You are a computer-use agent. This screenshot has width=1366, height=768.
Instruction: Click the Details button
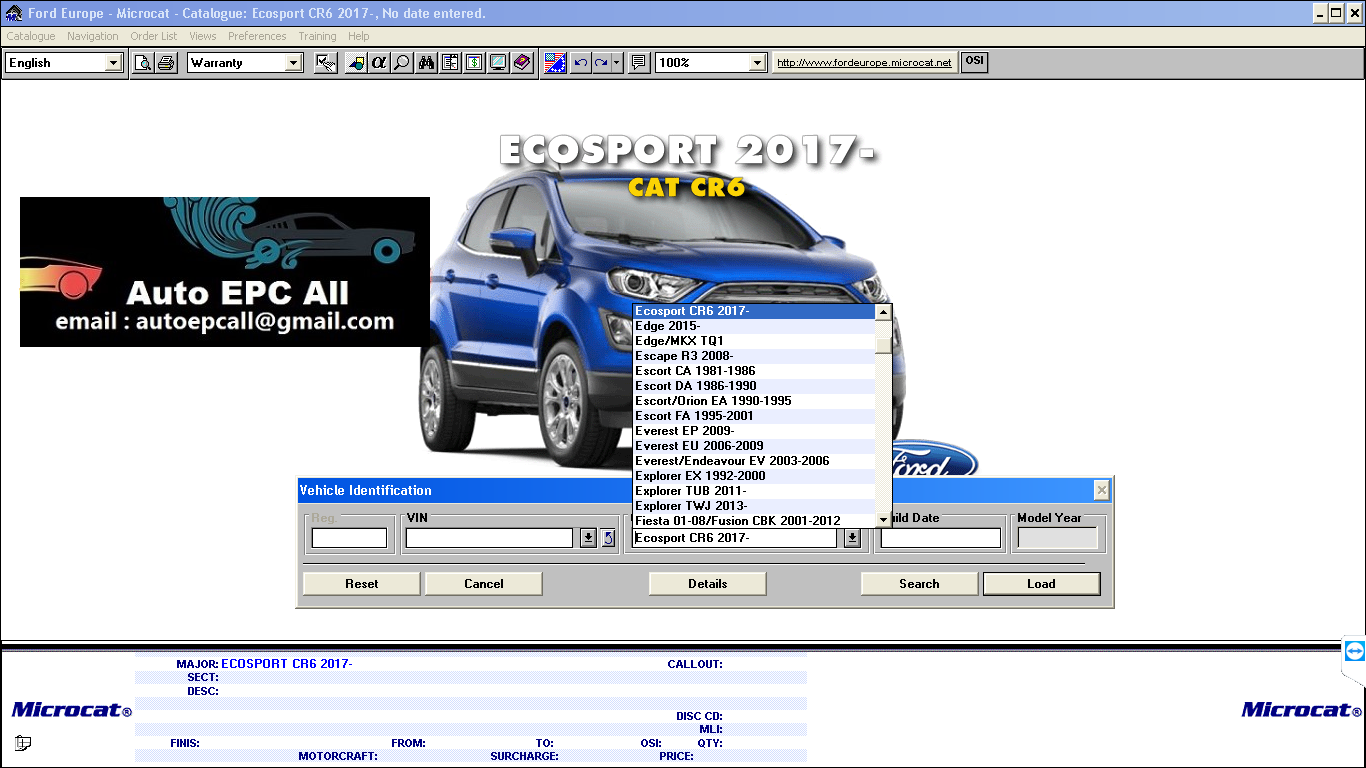point(708,584)
